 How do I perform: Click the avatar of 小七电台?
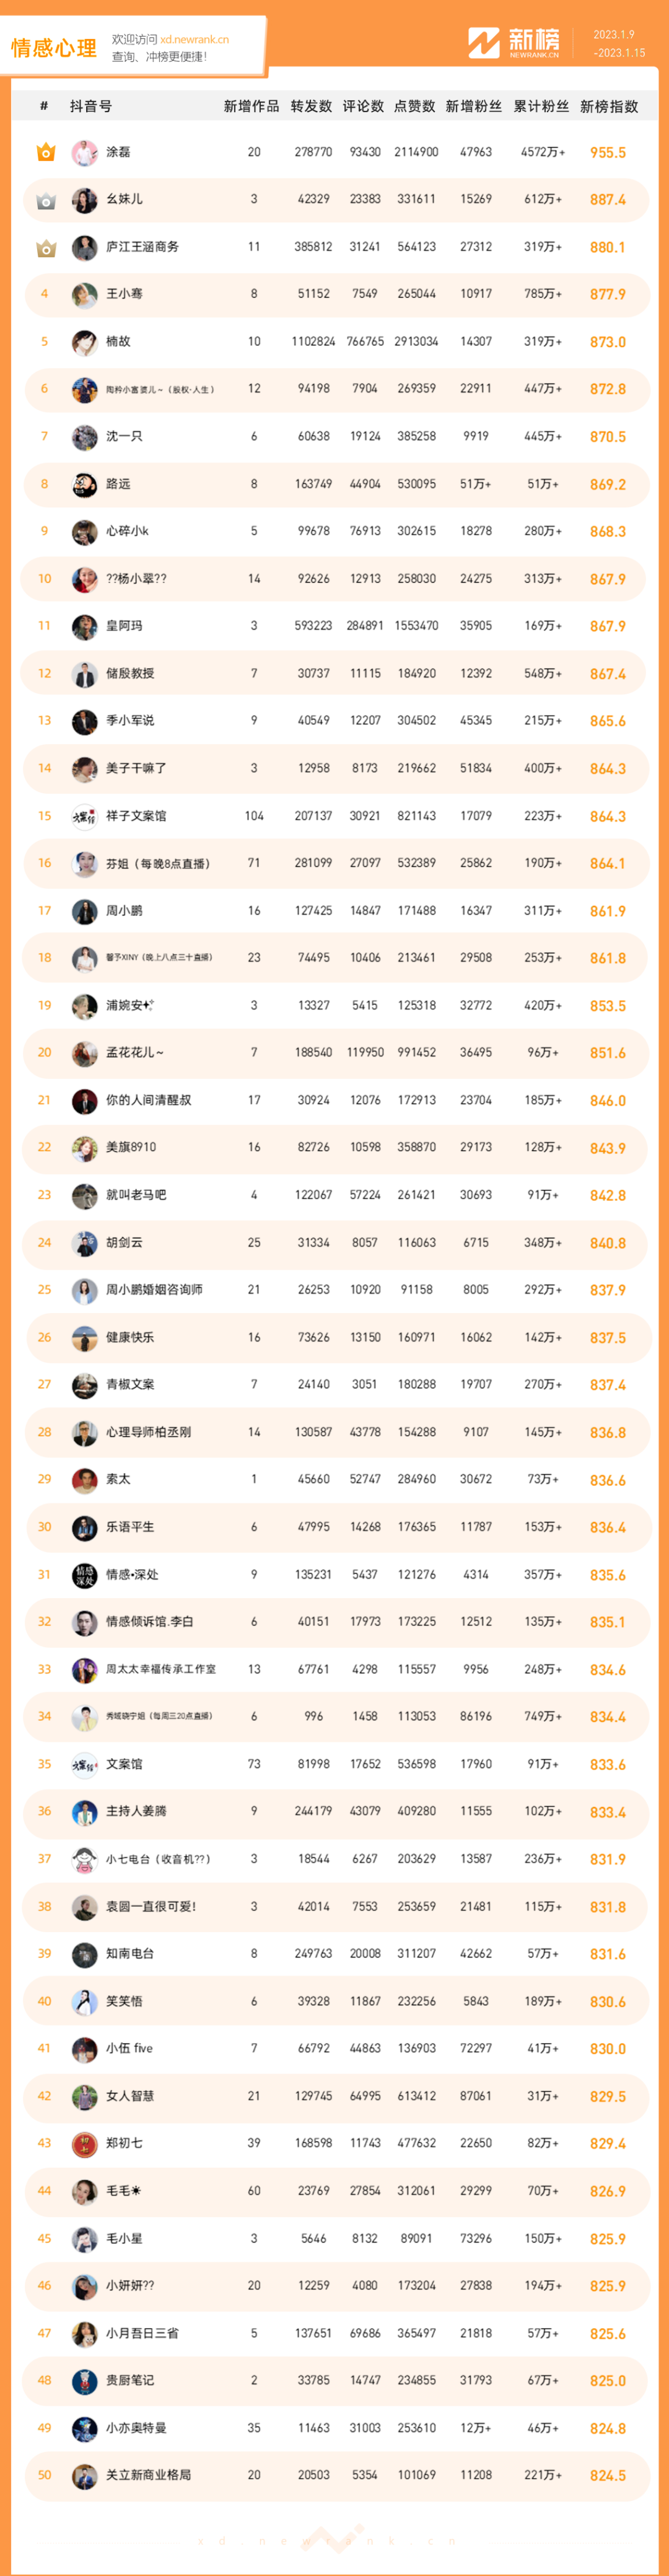(x=85, y=1859)
